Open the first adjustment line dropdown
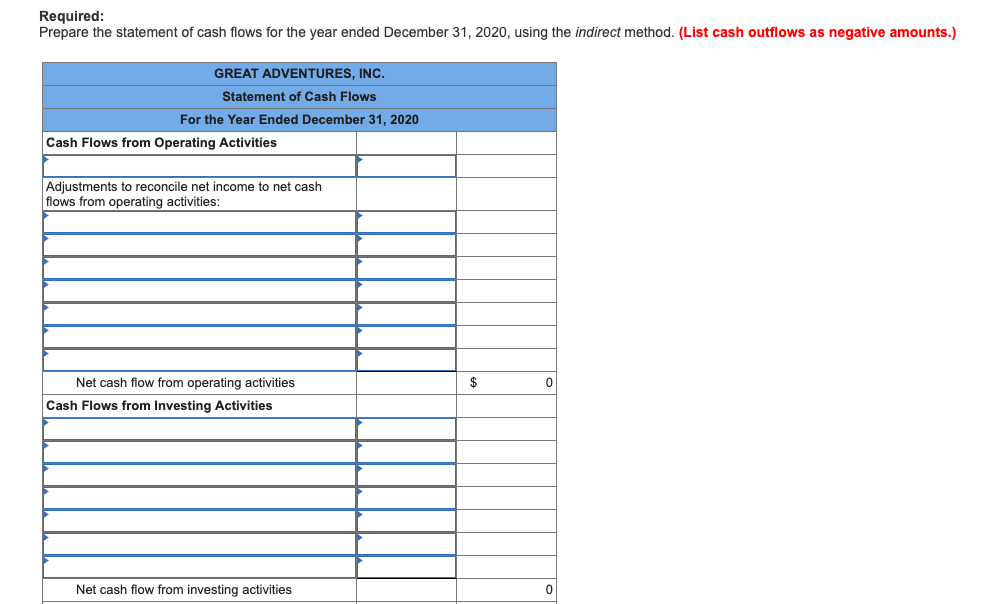 (x=198, y=222)
